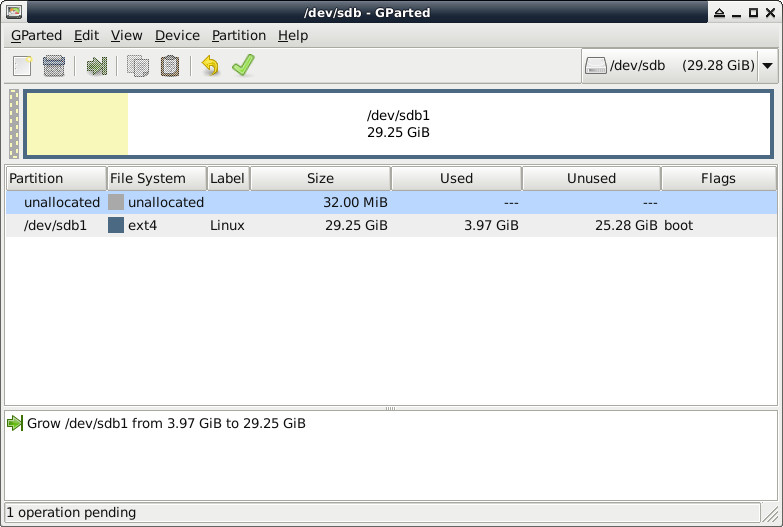Click the 25.28 GiB unused cell
Image resolution: width=783 pixels, height=527 pixels.
pos(626,225)
